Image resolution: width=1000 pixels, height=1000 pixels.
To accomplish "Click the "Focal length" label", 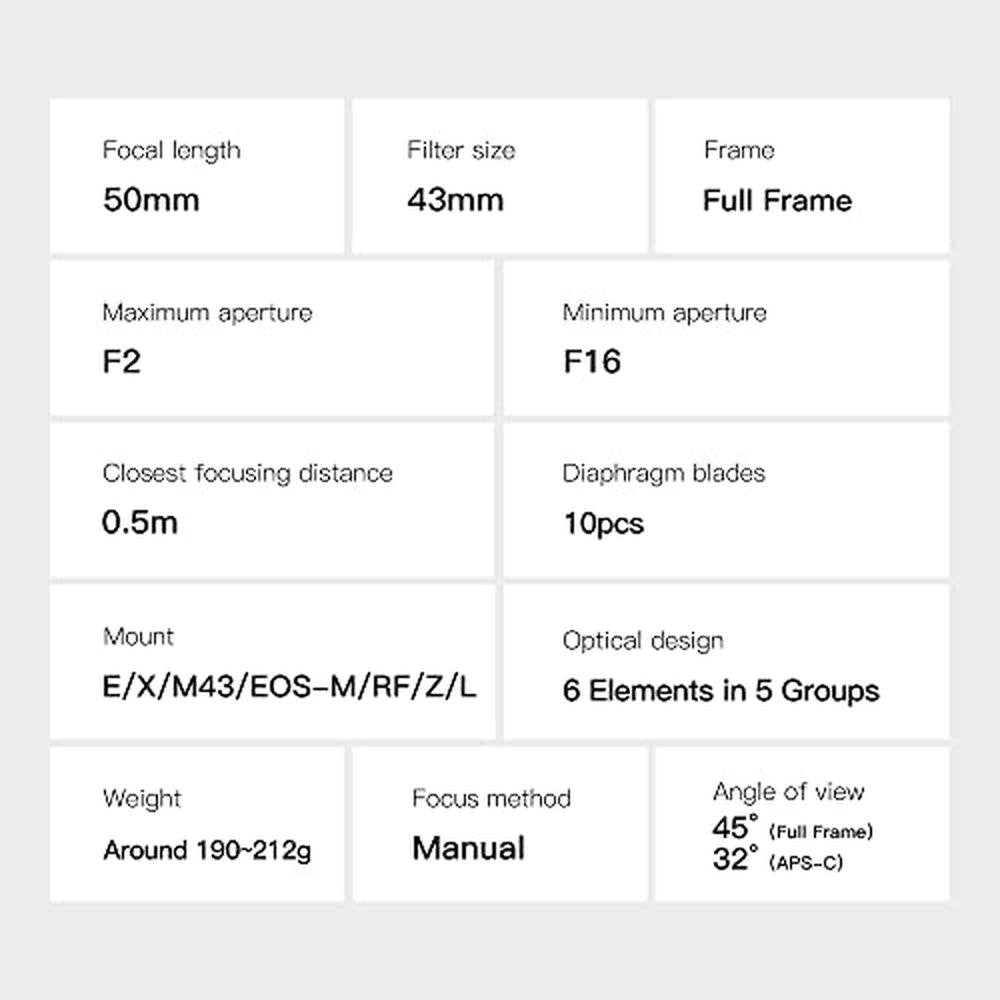I will [171, 151].
